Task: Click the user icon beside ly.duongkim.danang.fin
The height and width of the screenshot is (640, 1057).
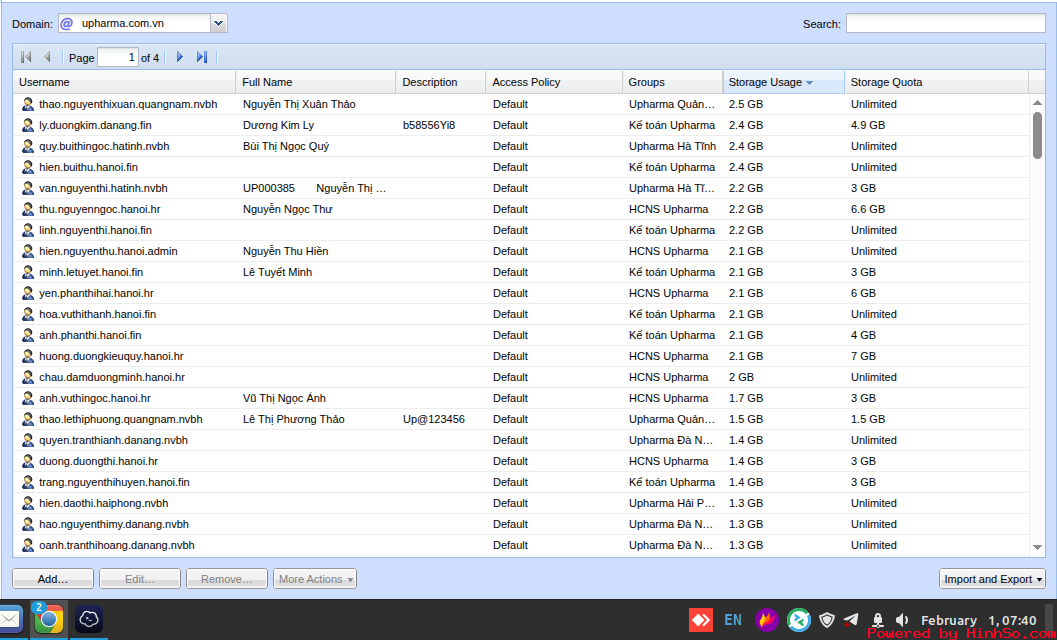Action: pos(28,125)
